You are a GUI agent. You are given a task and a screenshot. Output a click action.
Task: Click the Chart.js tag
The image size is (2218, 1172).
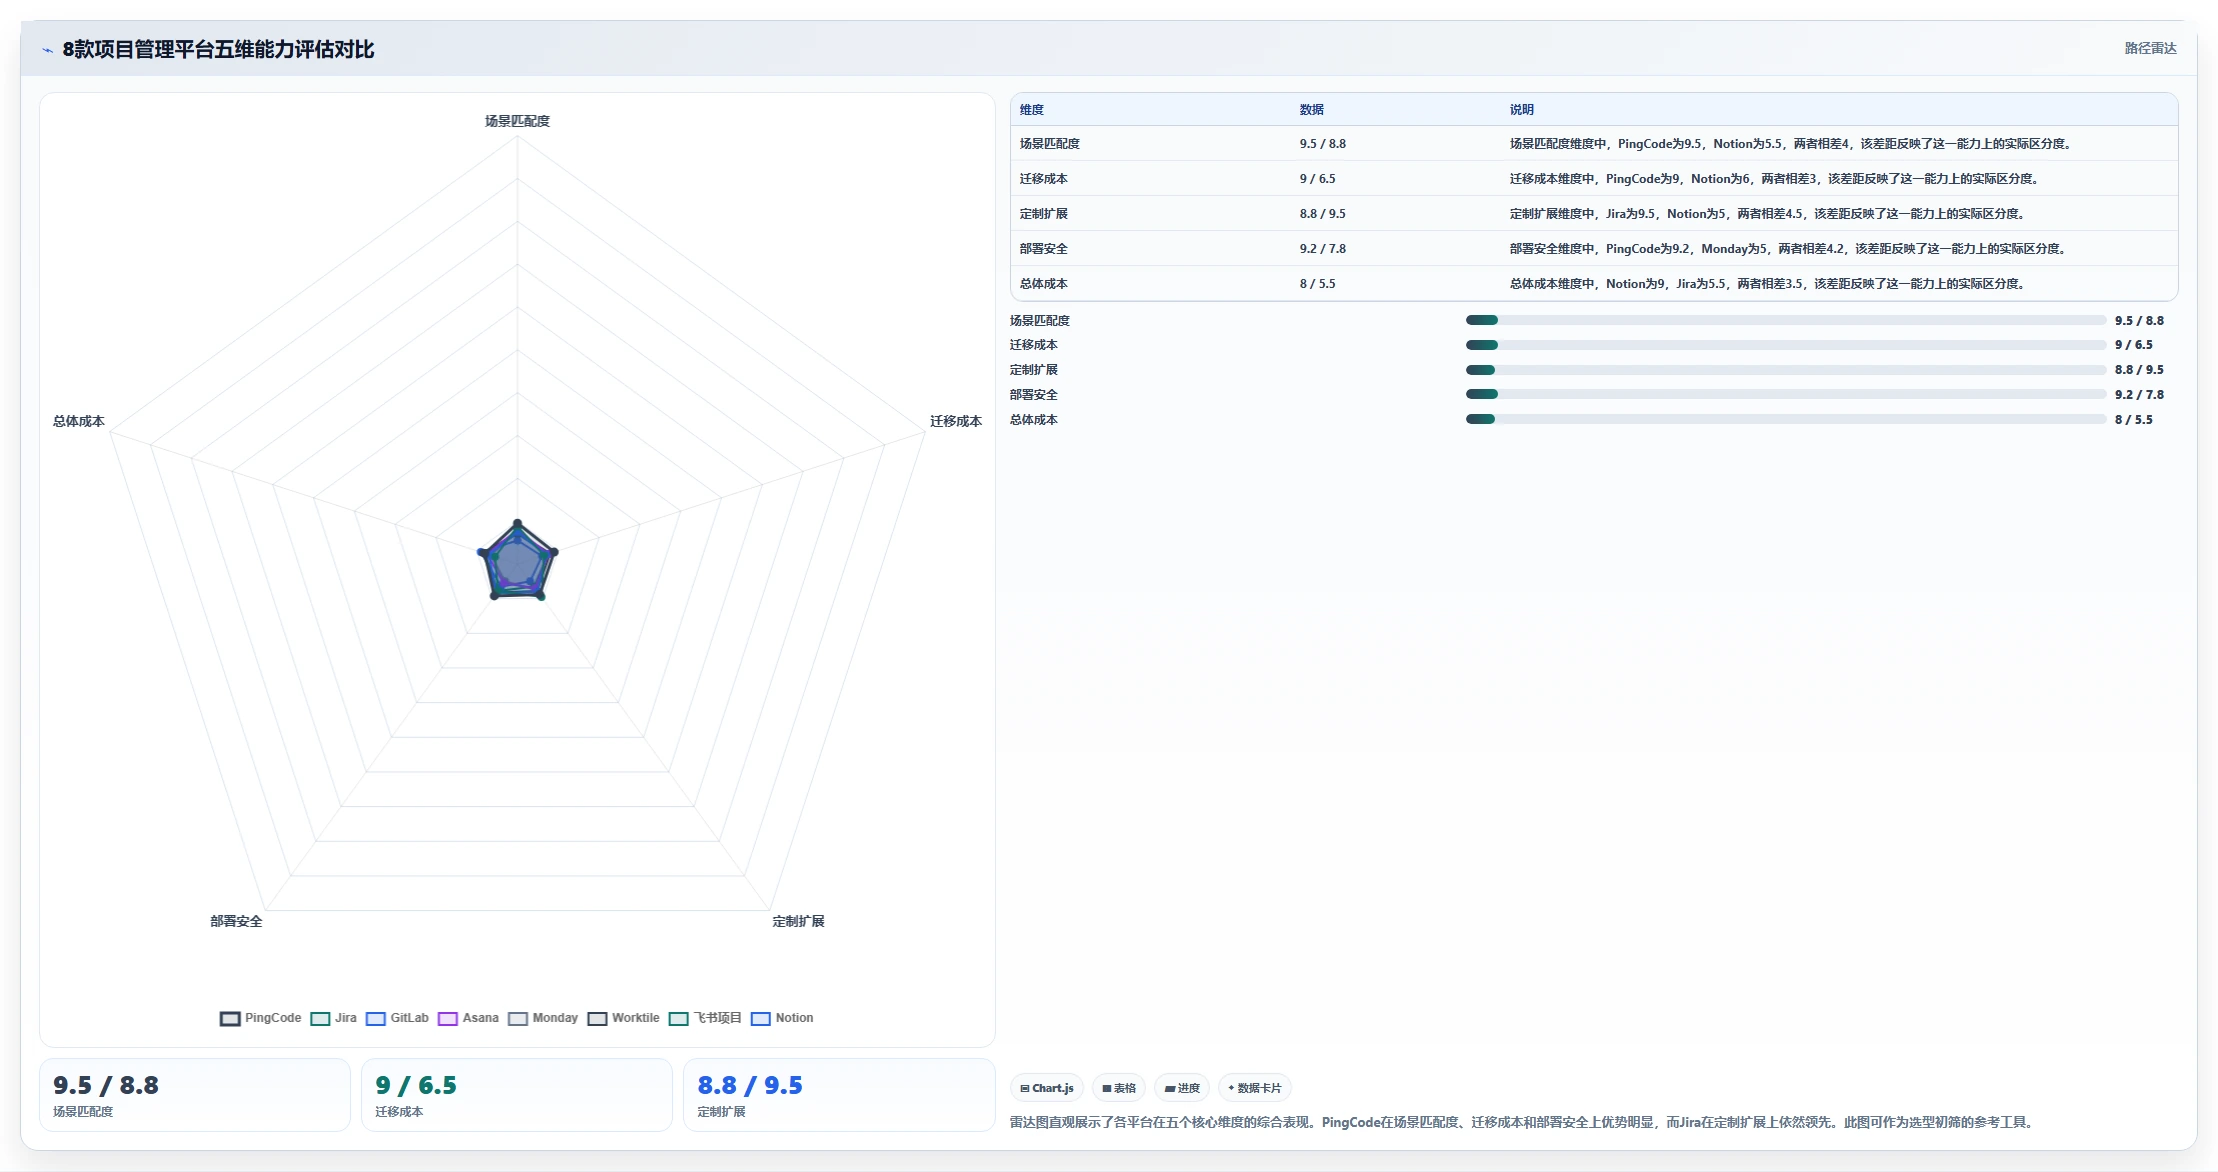pyautogui.click(x=1047, y=1088)
